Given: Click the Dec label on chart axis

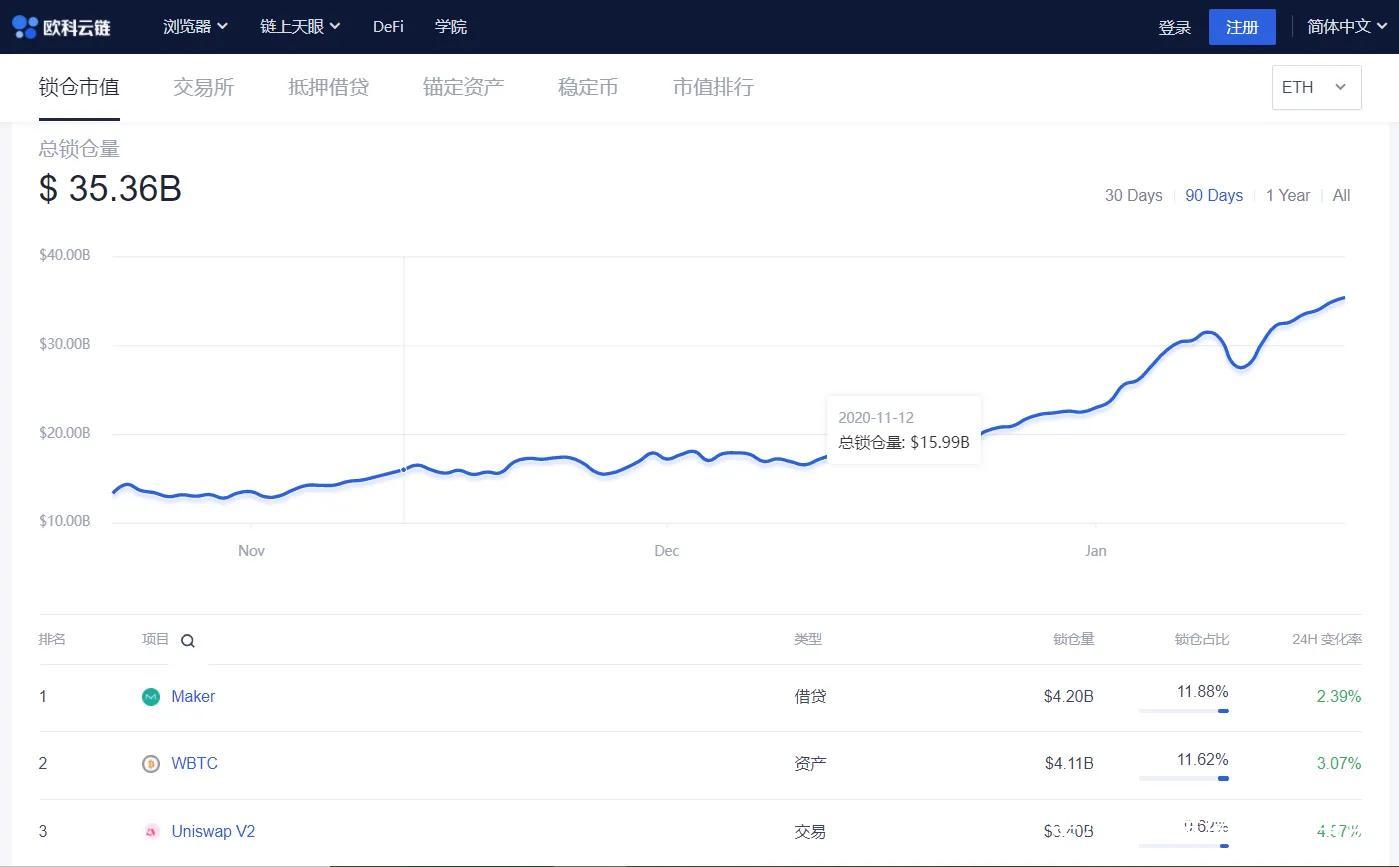Looking at the screenshot, I should pyautogui.click(x=667, y=551).
